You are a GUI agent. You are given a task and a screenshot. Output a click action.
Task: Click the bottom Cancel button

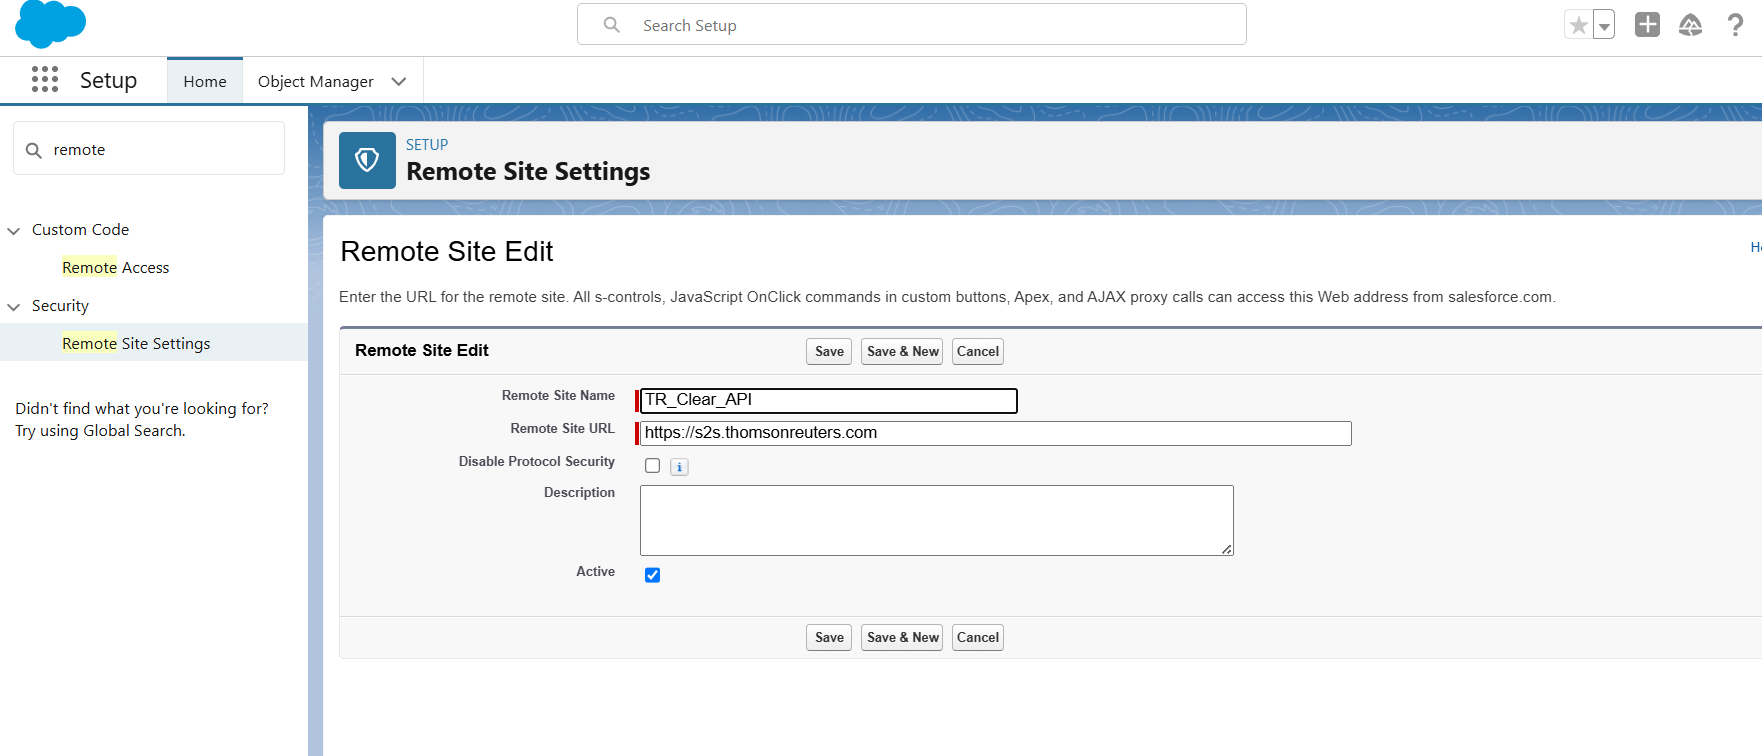pyautogui.click(x=978, y=637)
